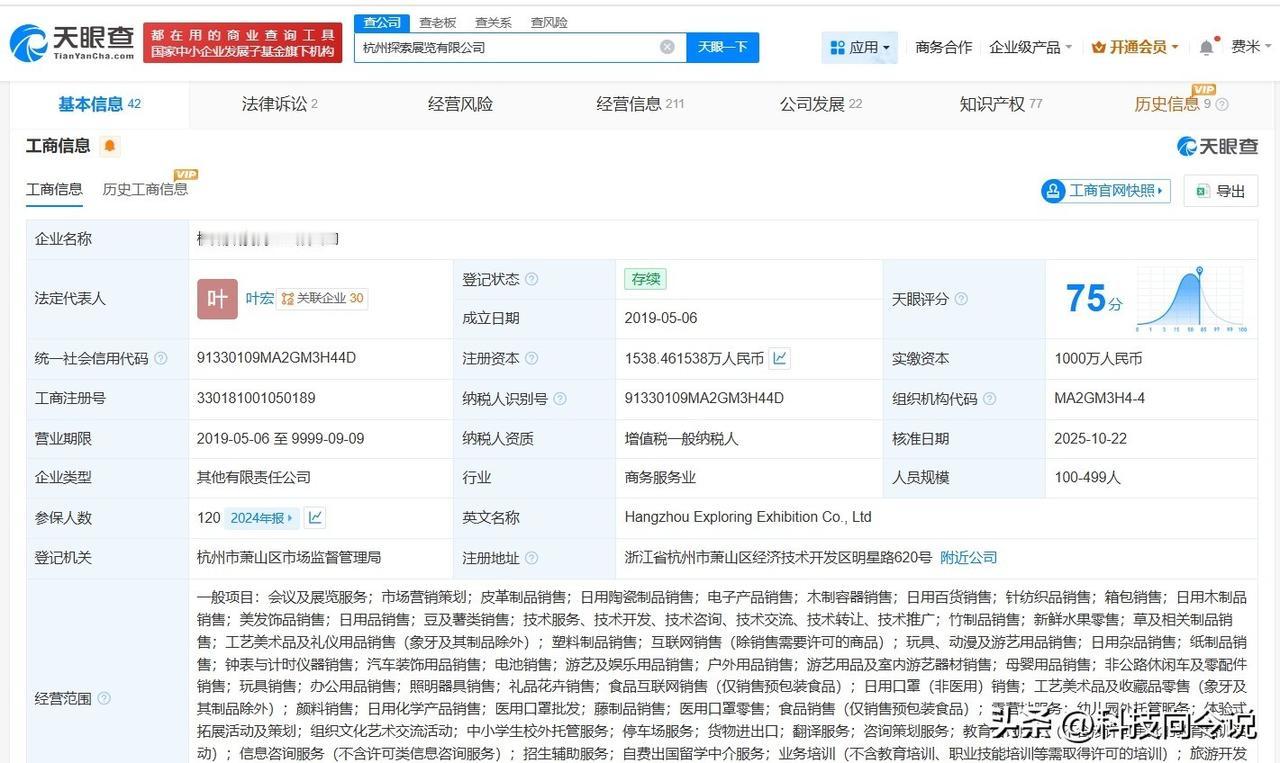
Task: Click the registration number 330181001050189
Action: pos(256,398)
